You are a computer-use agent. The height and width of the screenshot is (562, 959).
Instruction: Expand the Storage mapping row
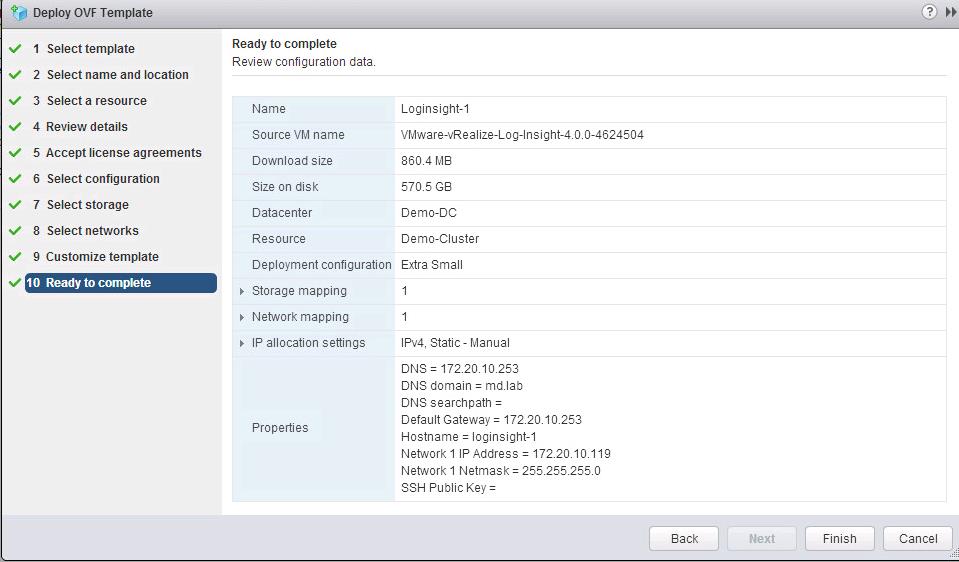[242, 291]
